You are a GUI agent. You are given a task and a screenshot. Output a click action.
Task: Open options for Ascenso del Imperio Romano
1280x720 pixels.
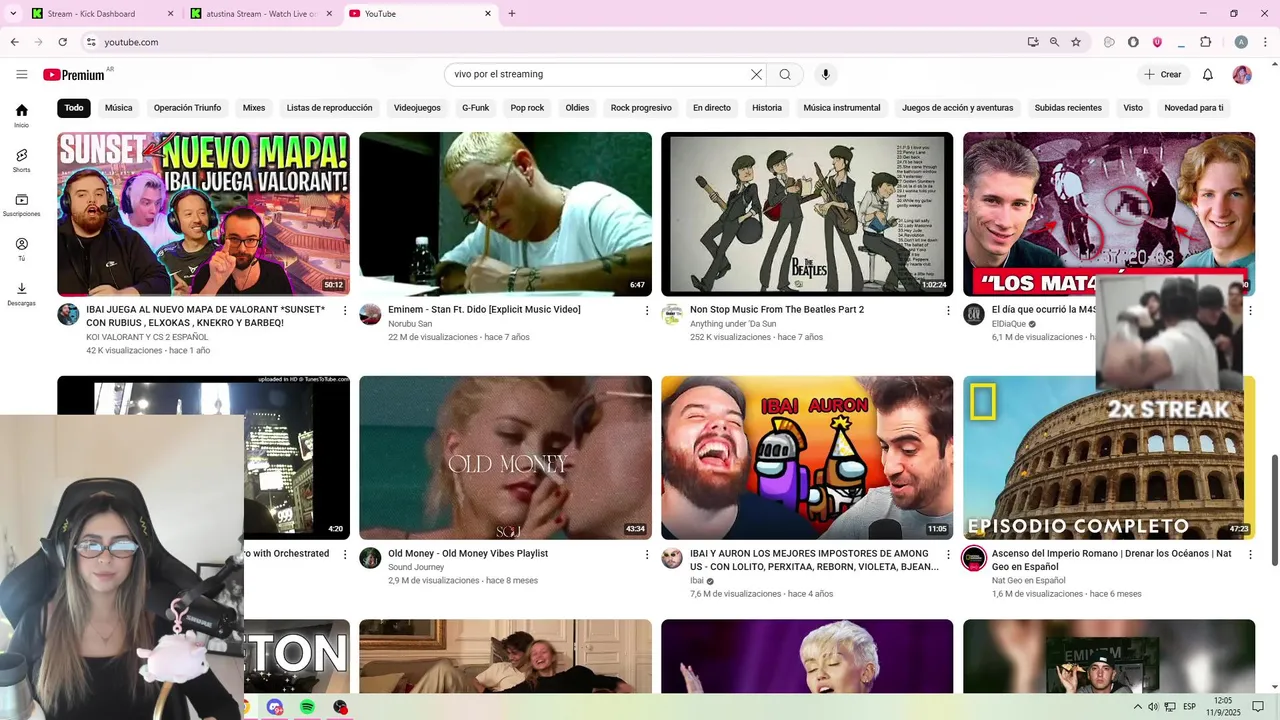tap(1250, 555)
